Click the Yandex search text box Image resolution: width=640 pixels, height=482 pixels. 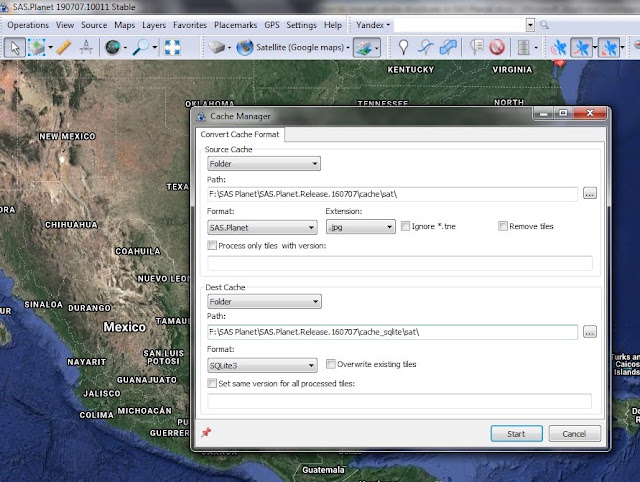click(460, 25)
